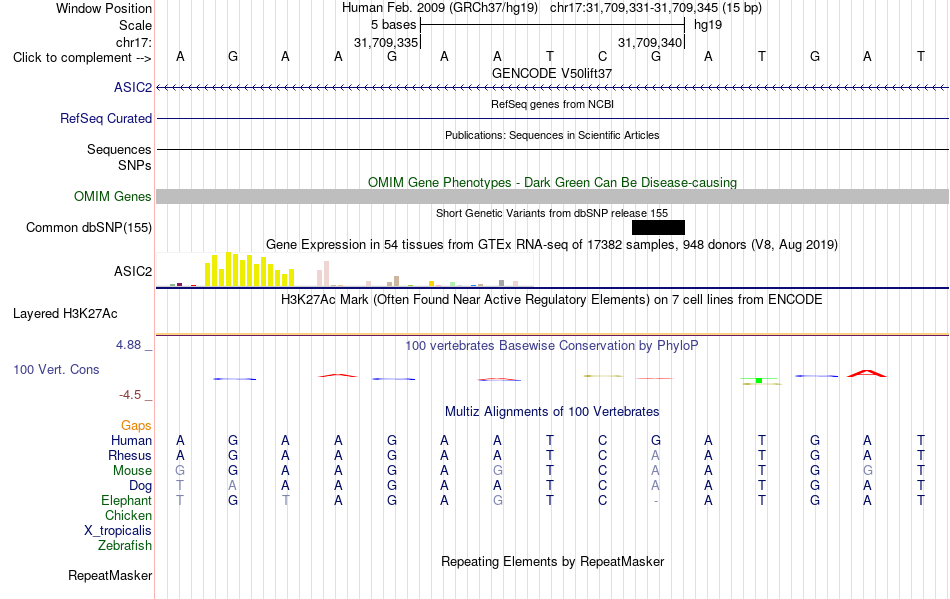950x599 pixels.
Task: Click the pink GTEx expression bars
Action: [x=323, y=274]
